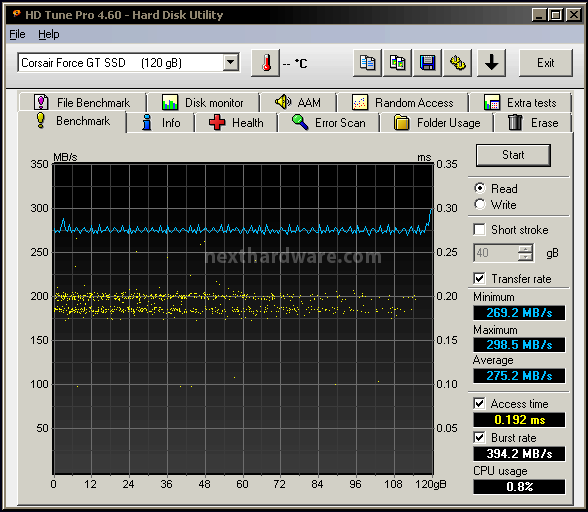588x512 pixels.
Task: Toggle the Burst rate checkbox
Action: tap(479, 437)
